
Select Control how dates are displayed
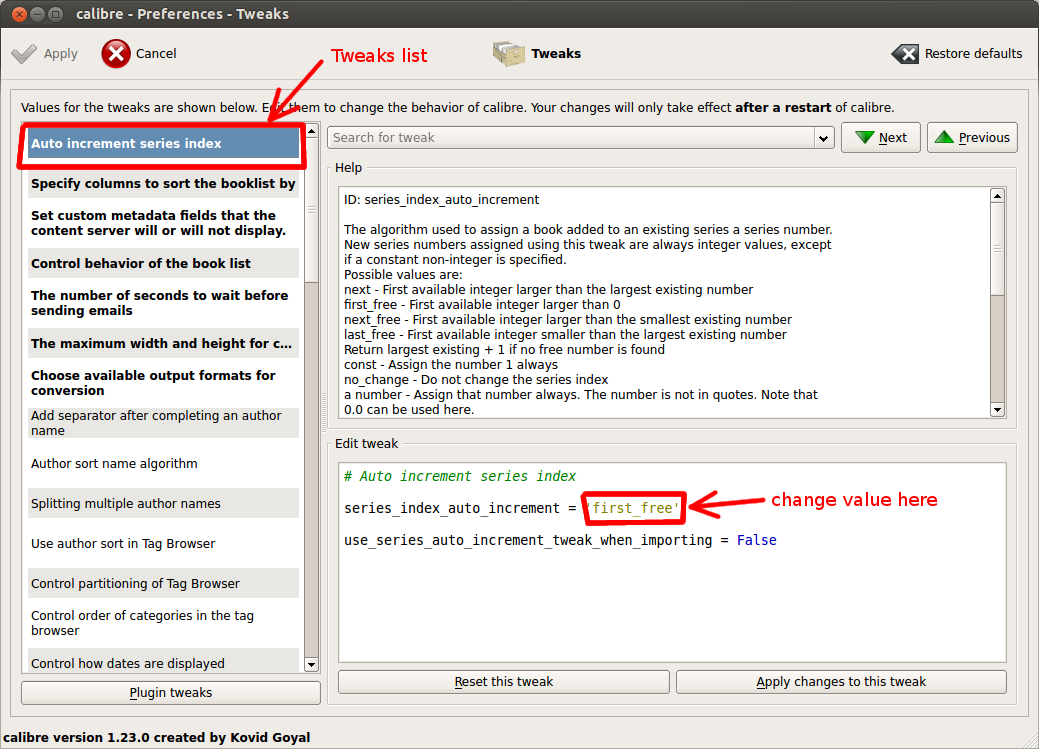pos(164,663)
